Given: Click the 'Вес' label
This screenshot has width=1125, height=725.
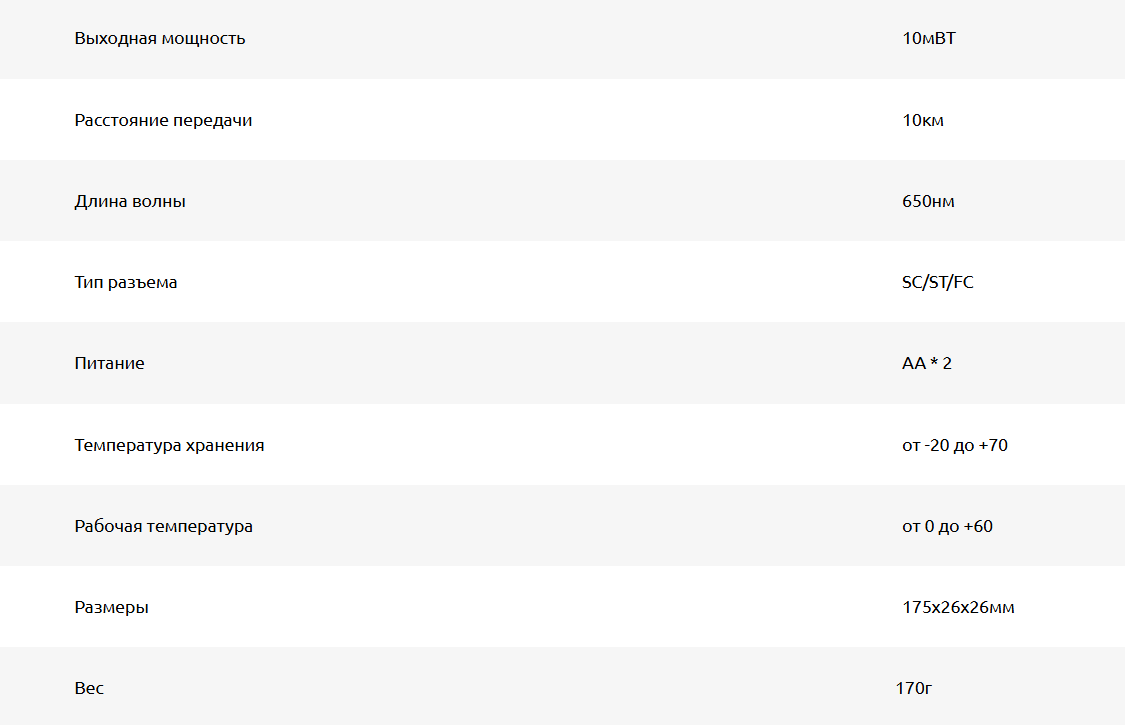Looking at the screenshot, I should [89, 688].
